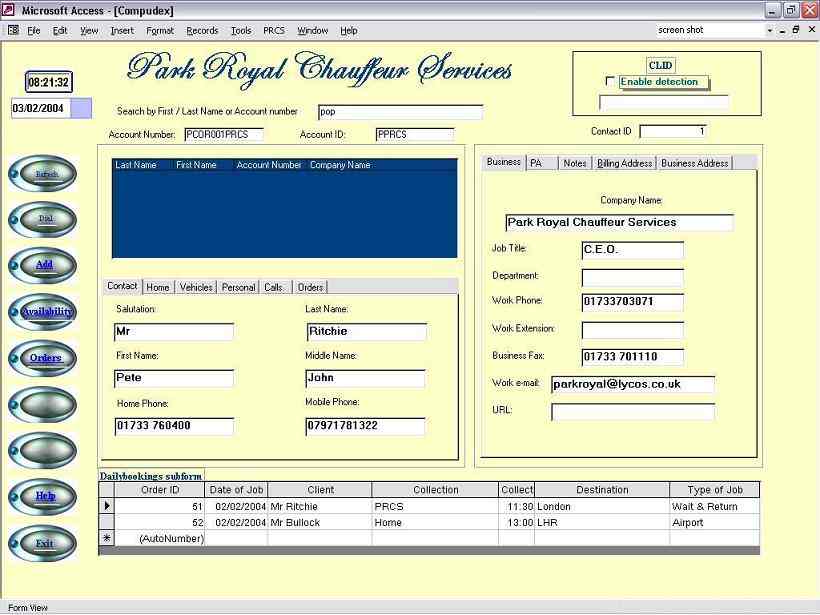Click the Orders oval button in sidebar

pos(43,358)
